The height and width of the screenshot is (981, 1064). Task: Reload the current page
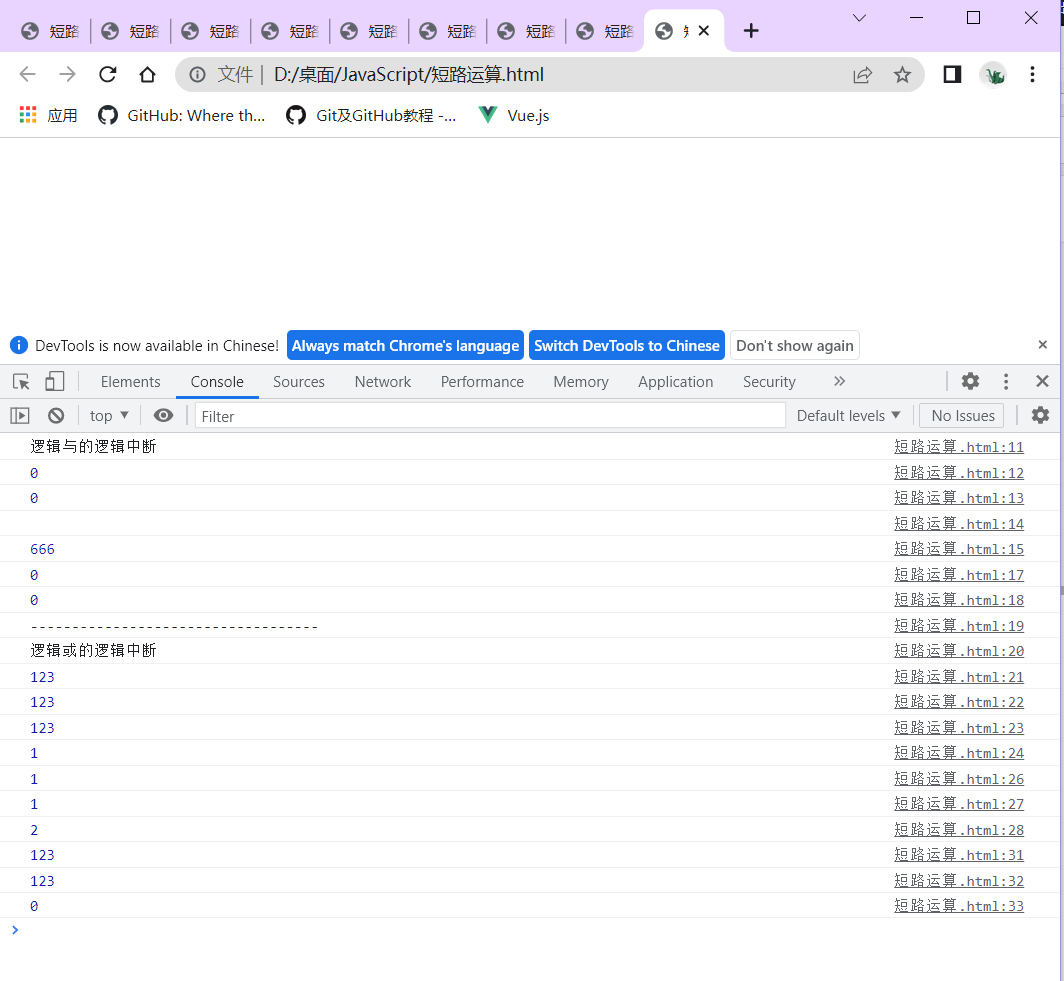[107, 75]
